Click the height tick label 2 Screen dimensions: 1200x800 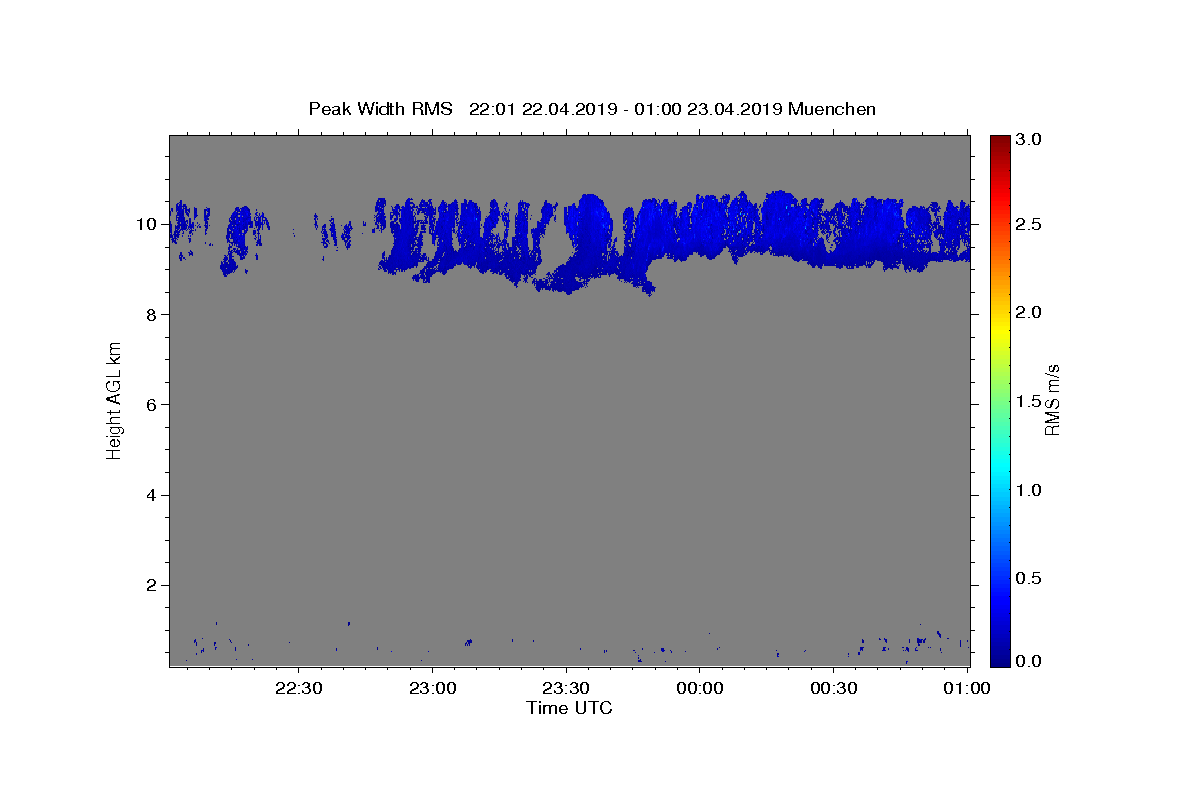(x=152, y=585)
